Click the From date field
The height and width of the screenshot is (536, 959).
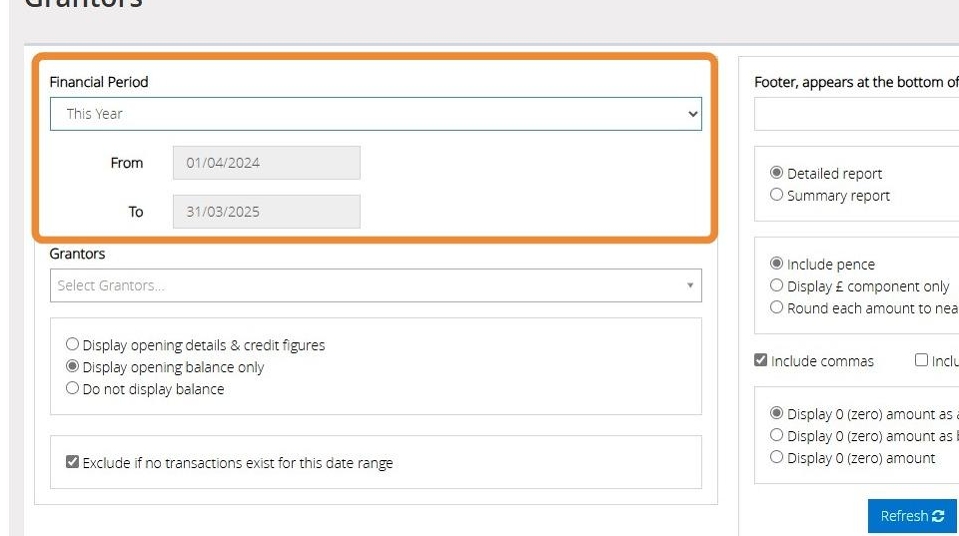pyautogui.click(x=267, y=163)
